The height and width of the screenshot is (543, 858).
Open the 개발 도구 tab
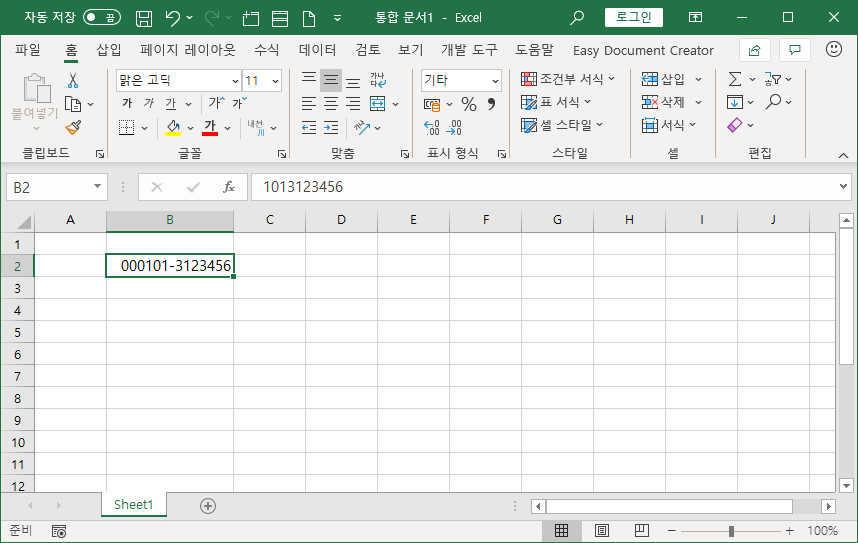(x=469, y=50)
